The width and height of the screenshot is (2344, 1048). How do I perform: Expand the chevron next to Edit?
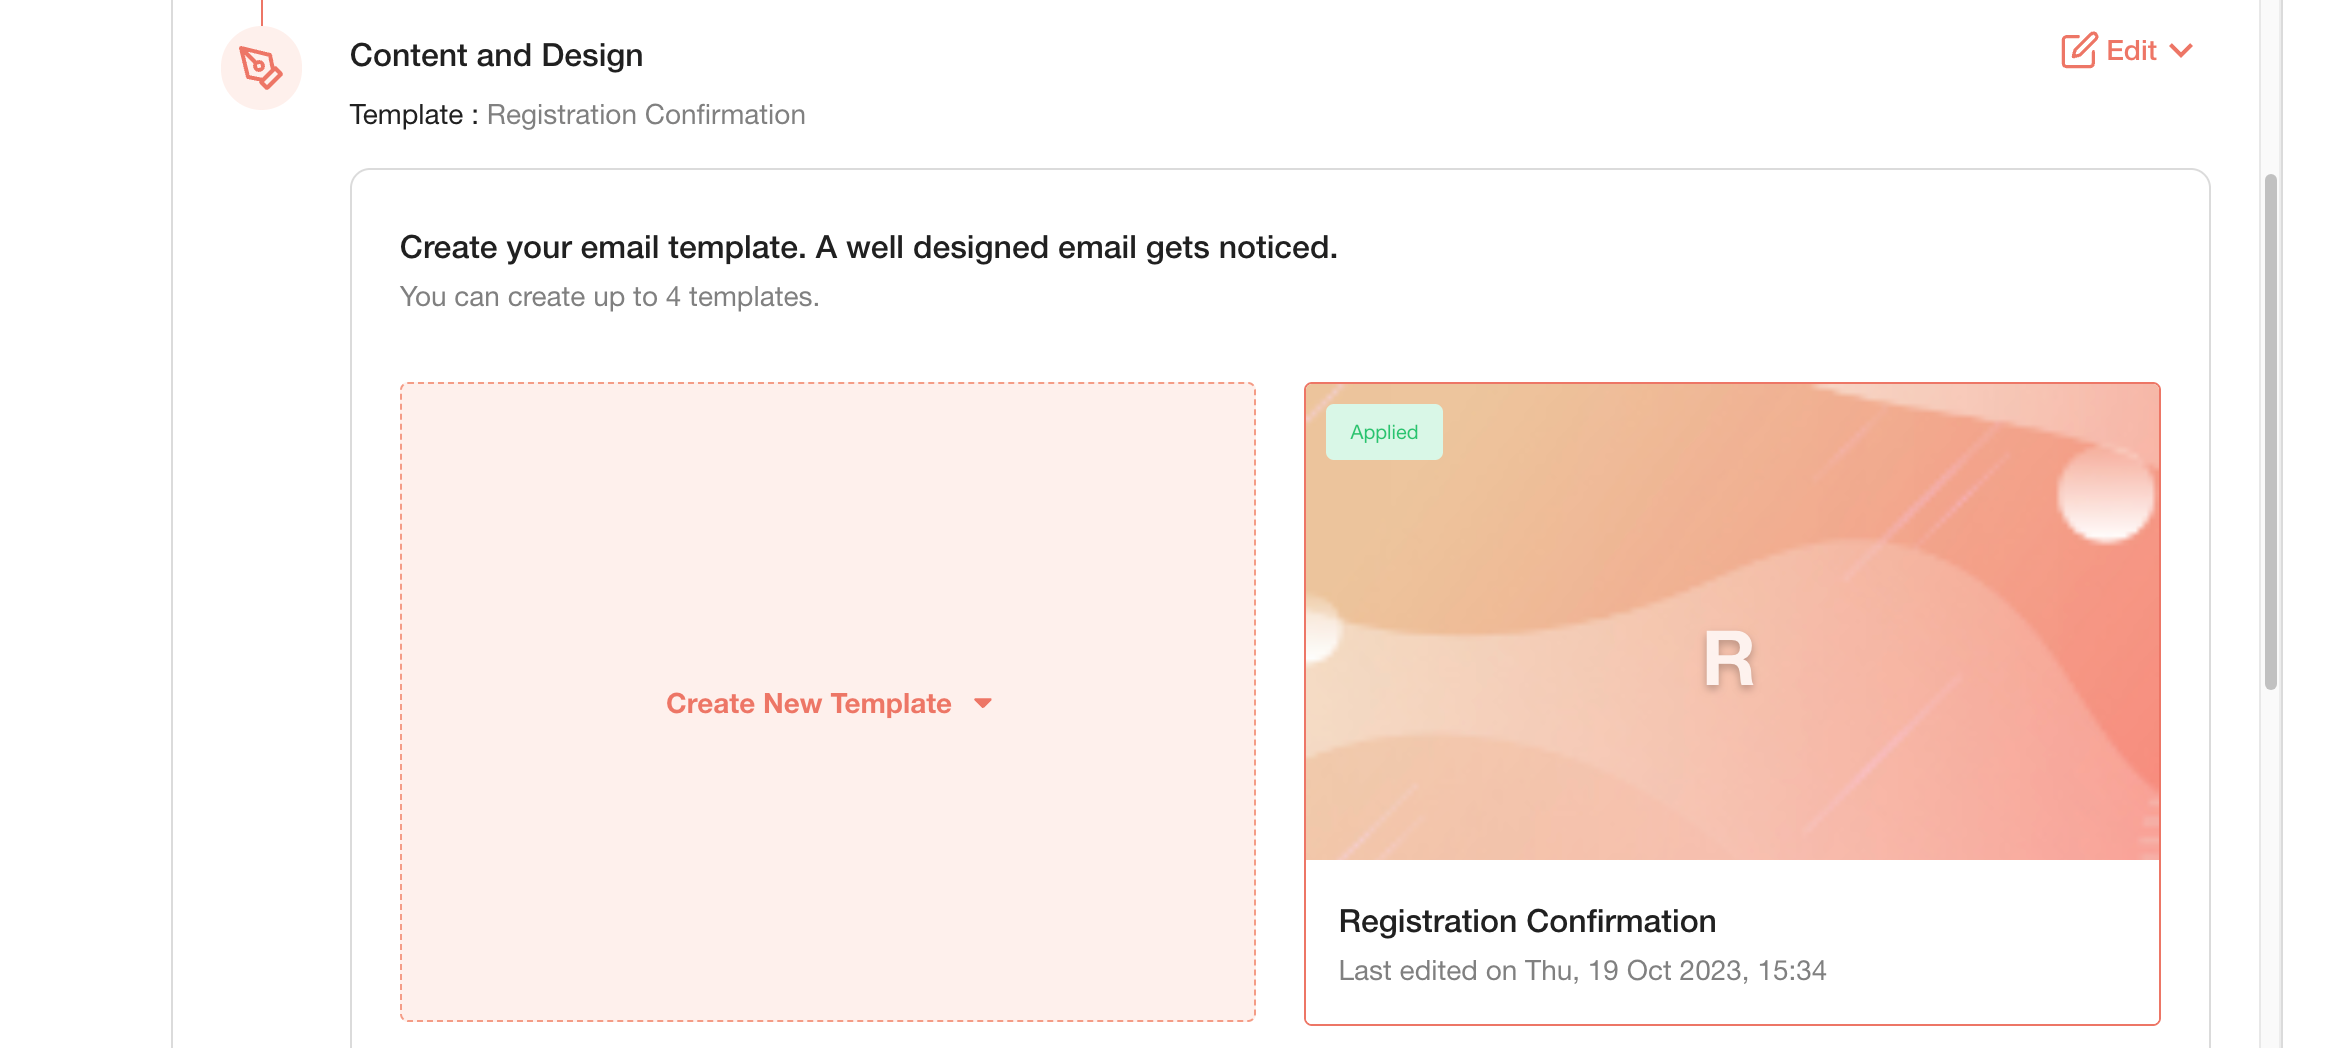pyautogui.click(x=2181, y=51)
